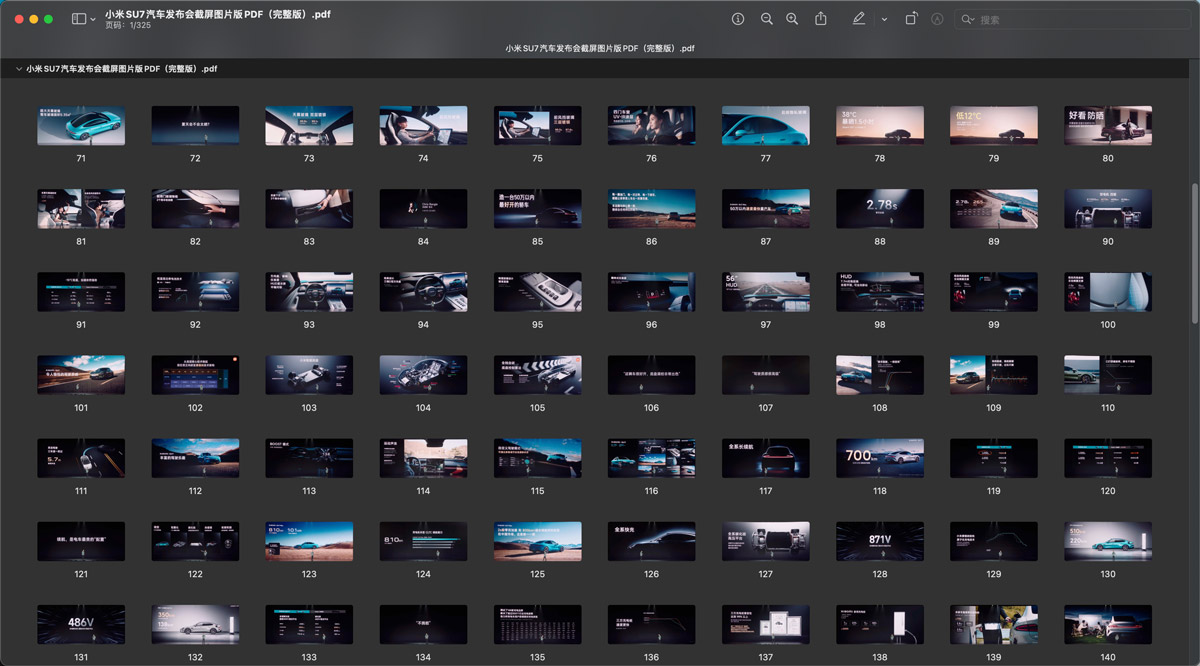
Task: Choose page 131 thumbnail showing 486V
Action: pyautogui.click(x=81, y=623)
